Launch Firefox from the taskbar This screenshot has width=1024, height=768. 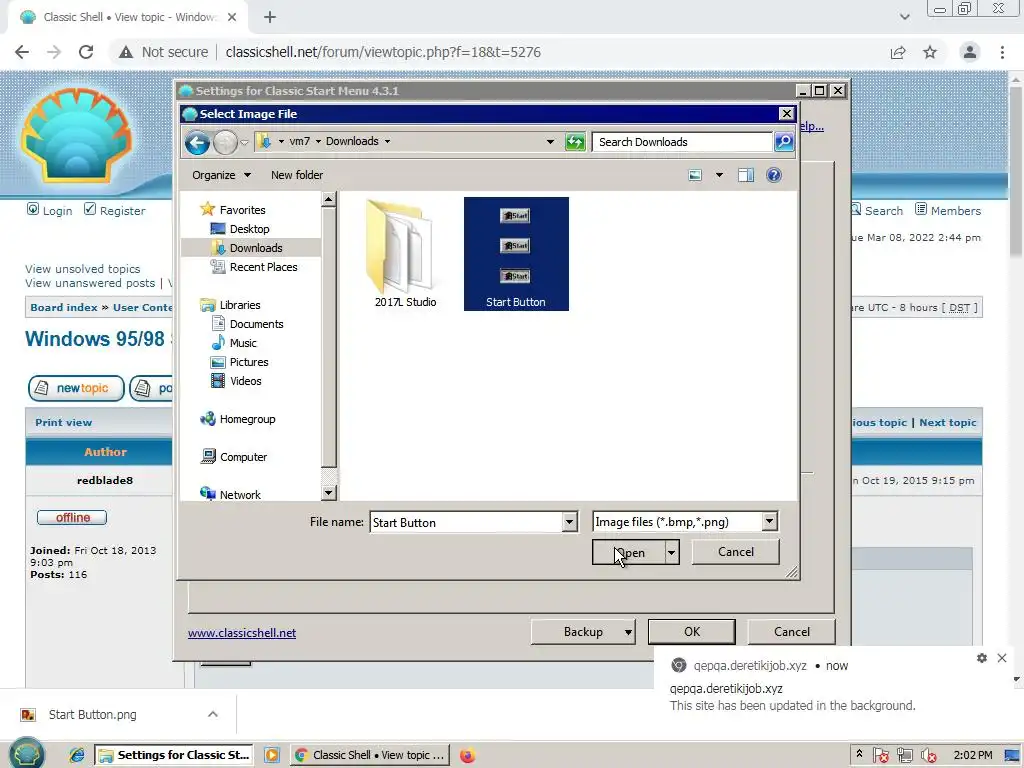coord(467,756)
